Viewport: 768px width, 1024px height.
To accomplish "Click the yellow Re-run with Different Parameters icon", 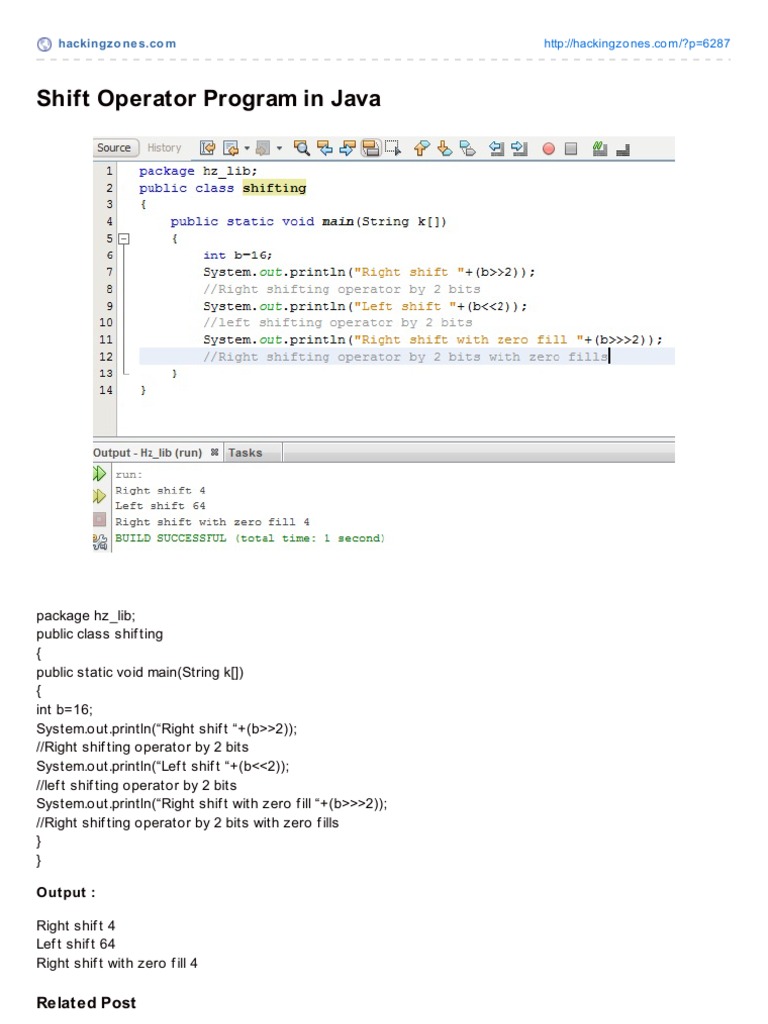I will (x=99, y=496).
